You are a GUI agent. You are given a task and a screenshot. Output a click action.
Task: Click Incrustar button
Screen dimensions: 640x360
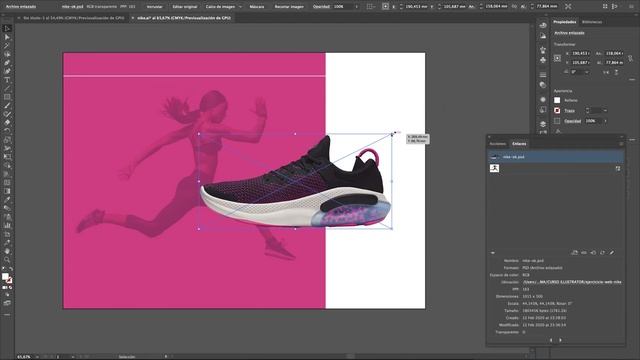154,7
